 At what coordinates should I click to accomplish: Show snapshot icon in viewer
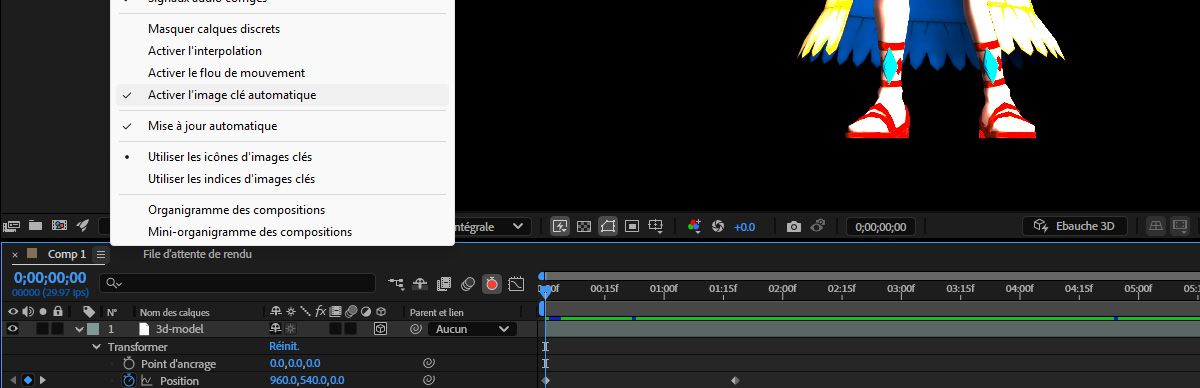point(818,226)
